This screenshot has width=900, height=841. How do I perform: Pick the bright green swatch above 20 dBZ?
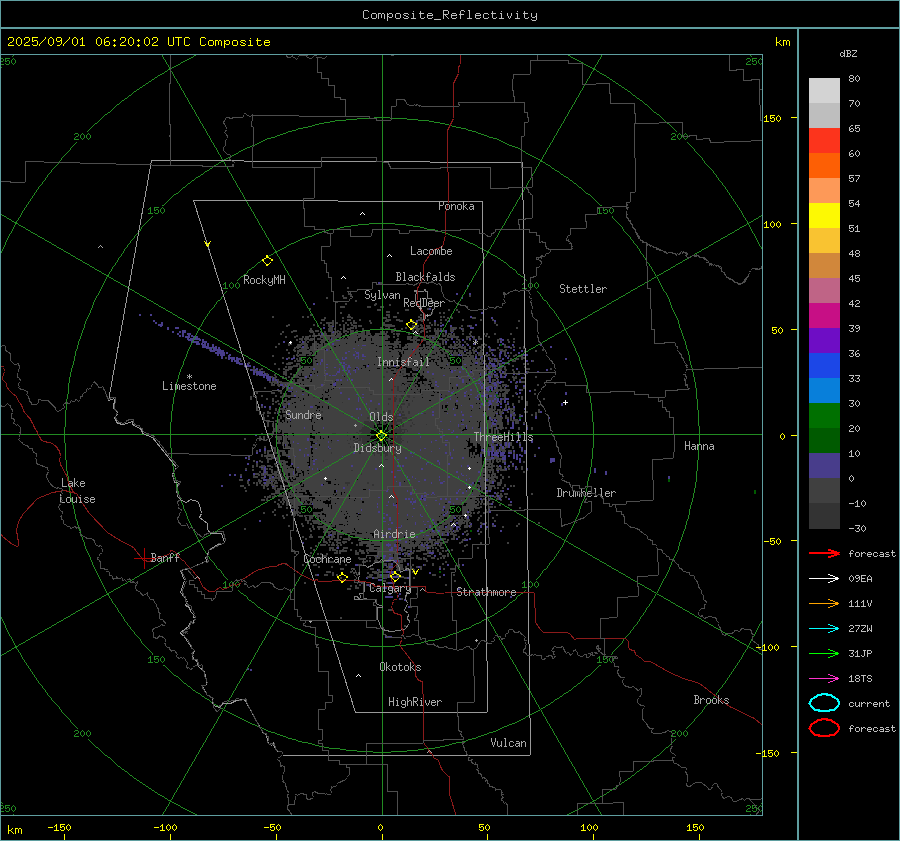[824, 416]
